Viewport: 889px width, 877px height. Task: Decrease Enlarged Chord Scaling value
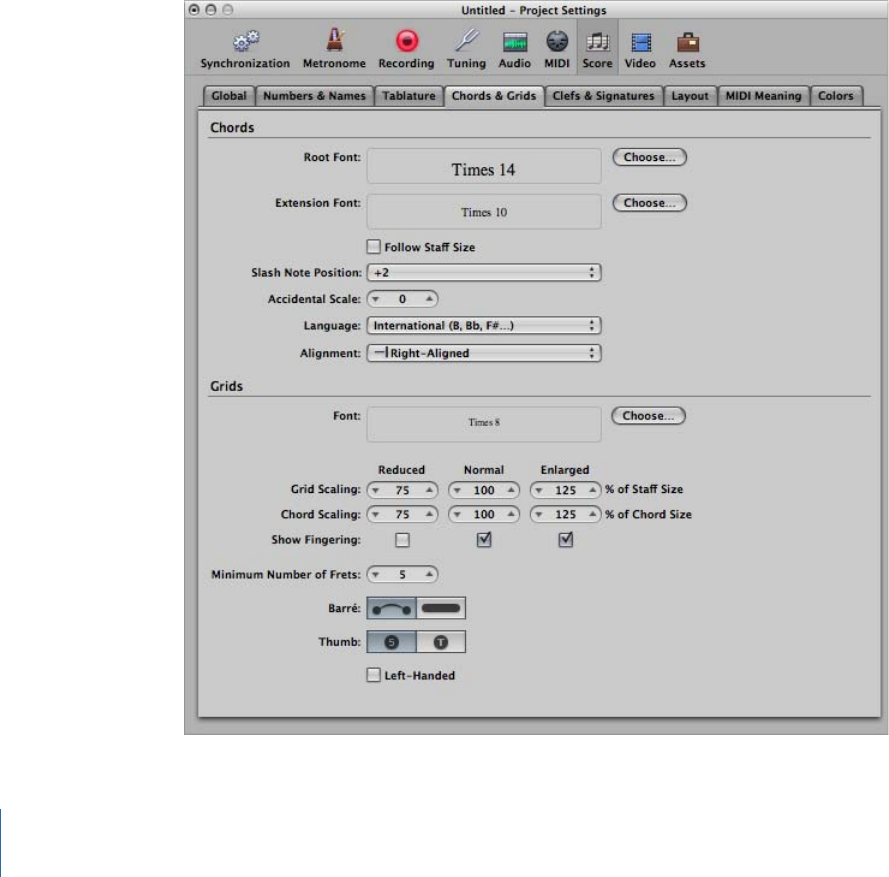pos(539,514)
